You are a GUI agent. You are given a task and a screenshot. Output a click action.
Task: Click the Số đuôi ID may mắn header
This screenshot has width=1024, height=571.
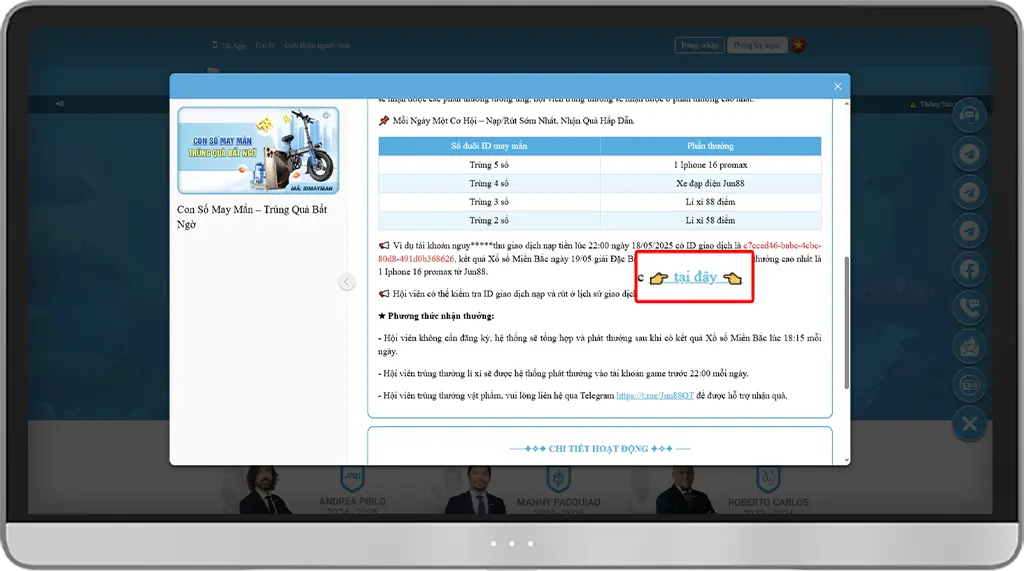click(489, 146)
